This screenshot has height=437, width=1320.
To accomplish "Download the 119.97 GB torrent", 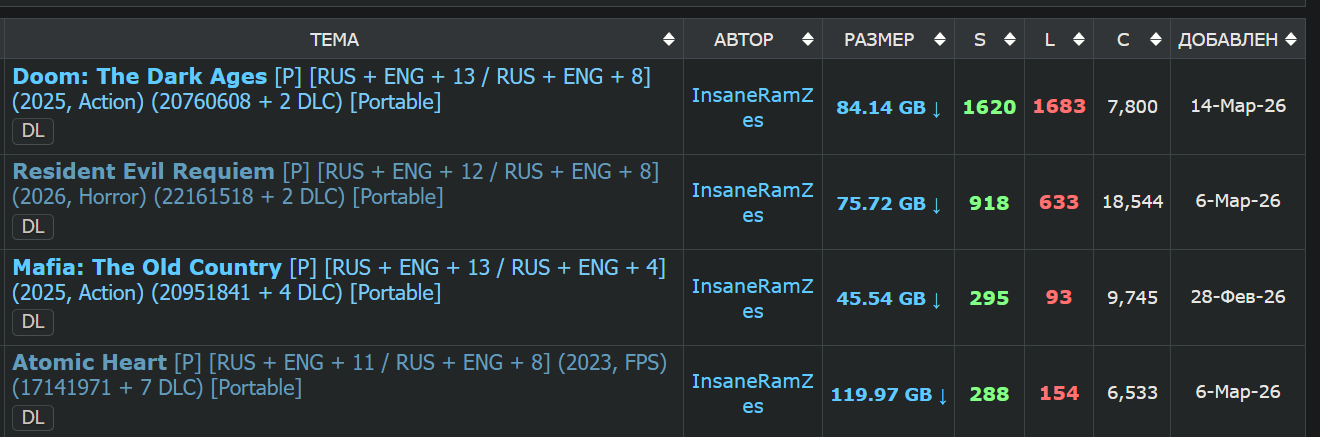I will click(x=889, y=395).
